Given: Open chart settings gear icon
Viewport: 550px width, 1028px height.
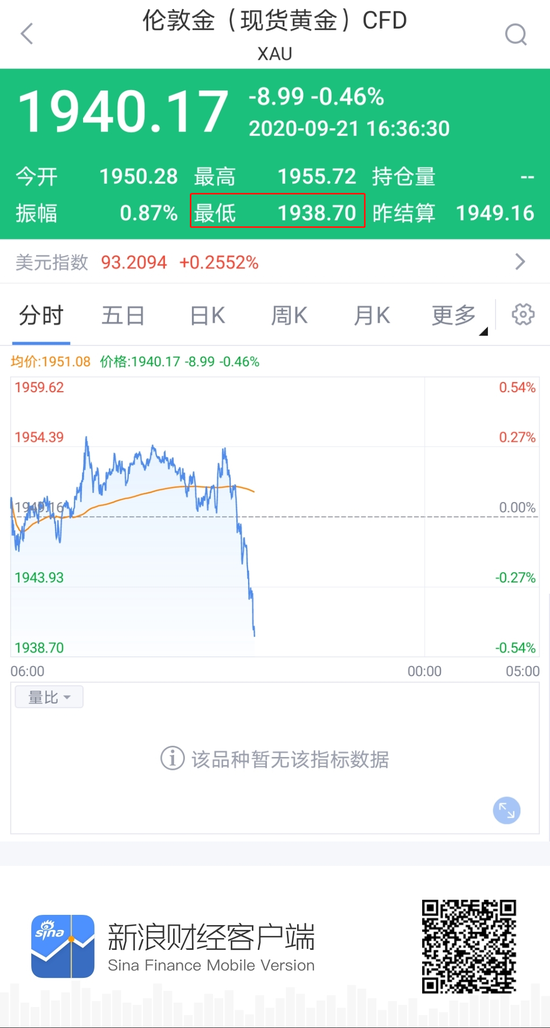Looking at the screenshot, I should coord(522,315).
